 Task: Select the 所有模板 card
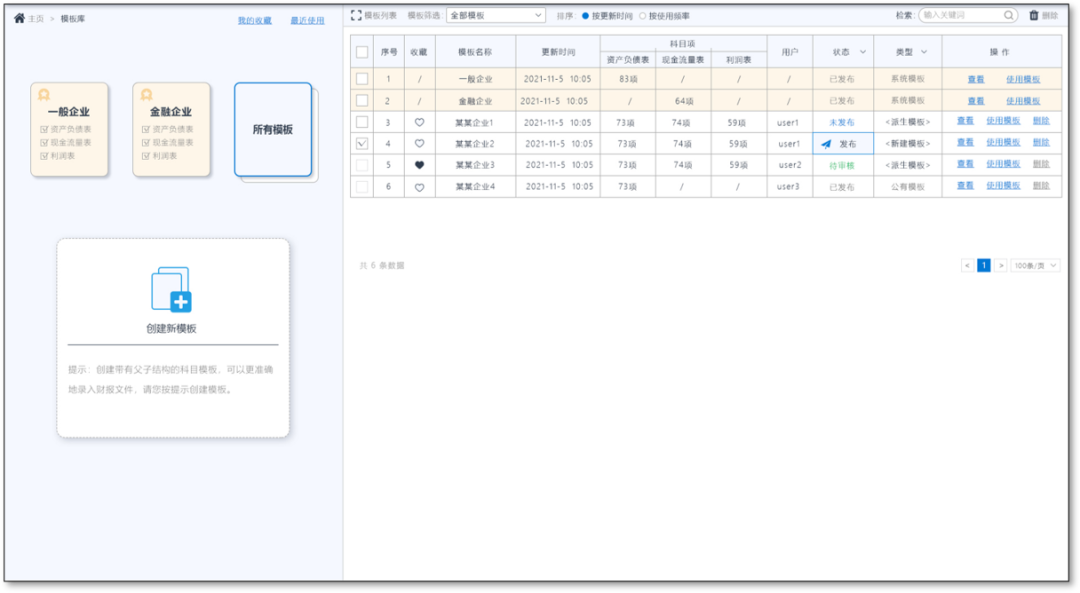coord(273,130)
